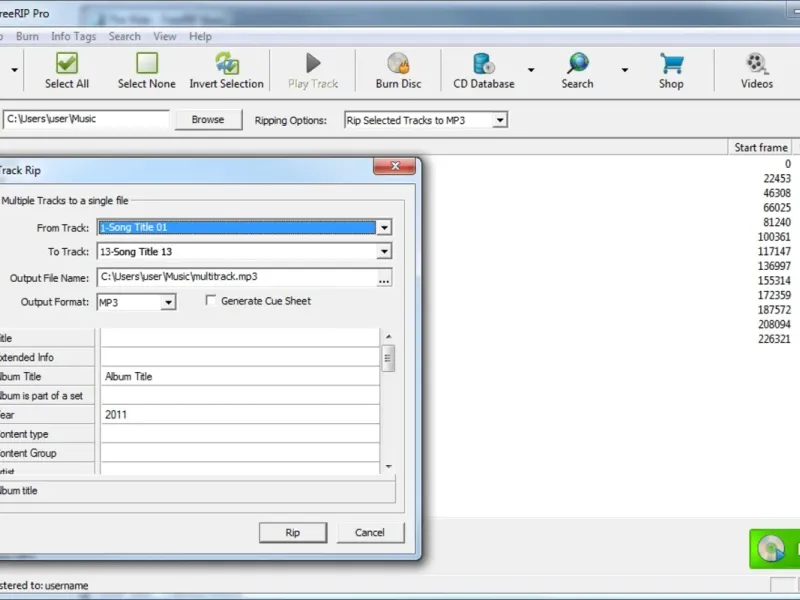The image size is (800, 600).
Task: Click the empty Extended Info value field
Action: (240, 357)
